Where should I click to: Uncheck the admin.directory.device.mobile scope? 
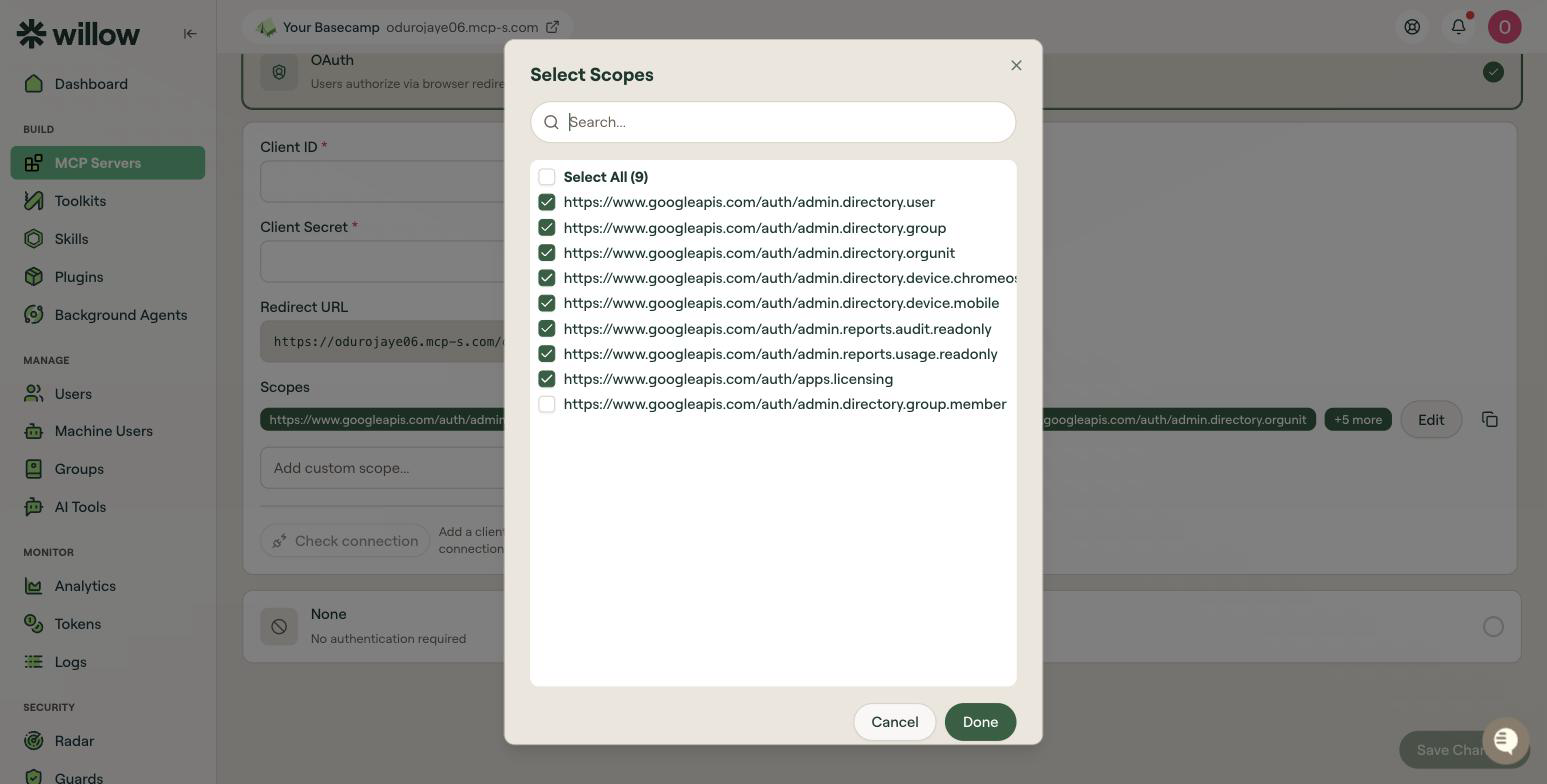click(x=547, y=303)
